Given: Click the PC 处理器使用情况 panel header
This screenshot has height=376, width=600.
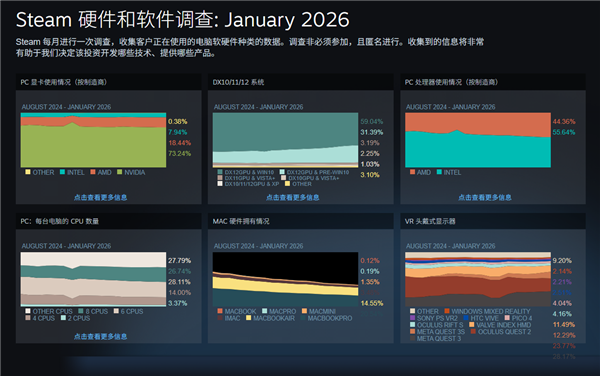Looking at the screenshot, I should pos(493,82).
